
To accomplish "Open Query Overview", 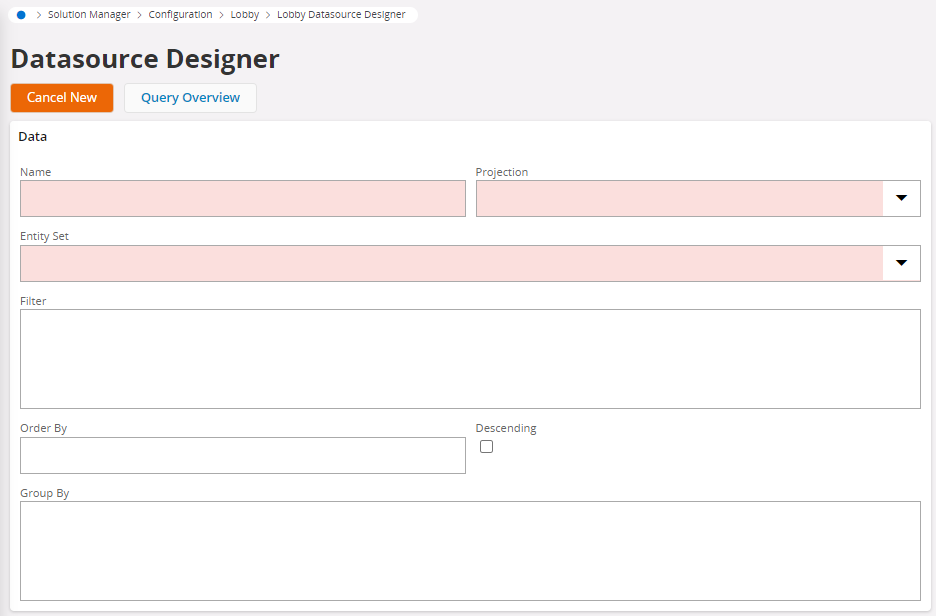I will (190, 98).
